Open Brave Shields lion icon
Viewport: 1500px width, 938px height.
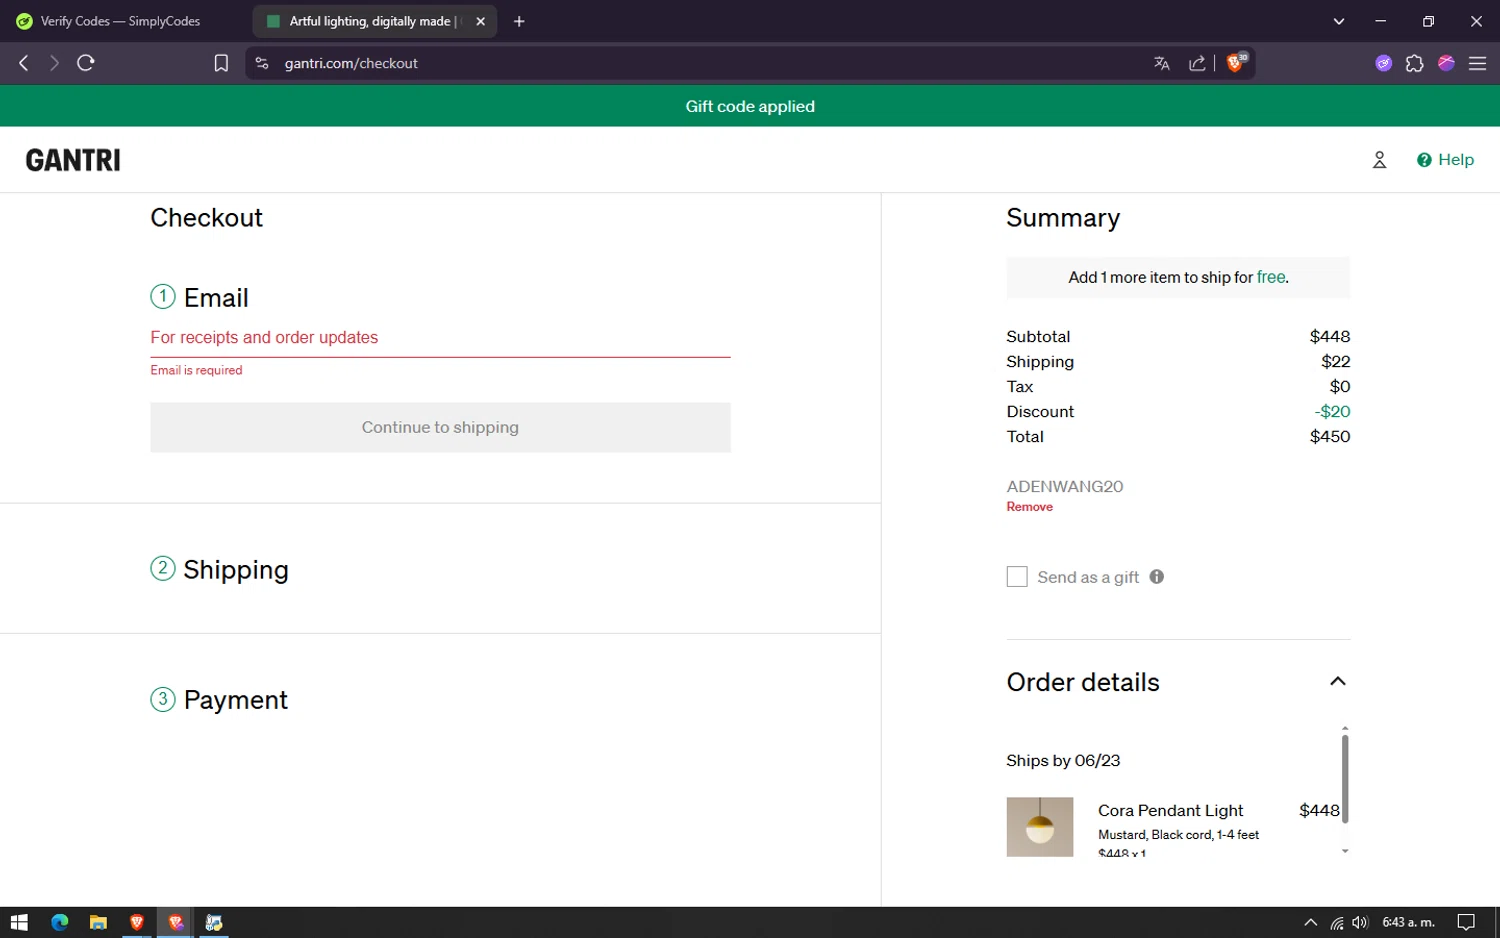click(x=1236, y=62)
